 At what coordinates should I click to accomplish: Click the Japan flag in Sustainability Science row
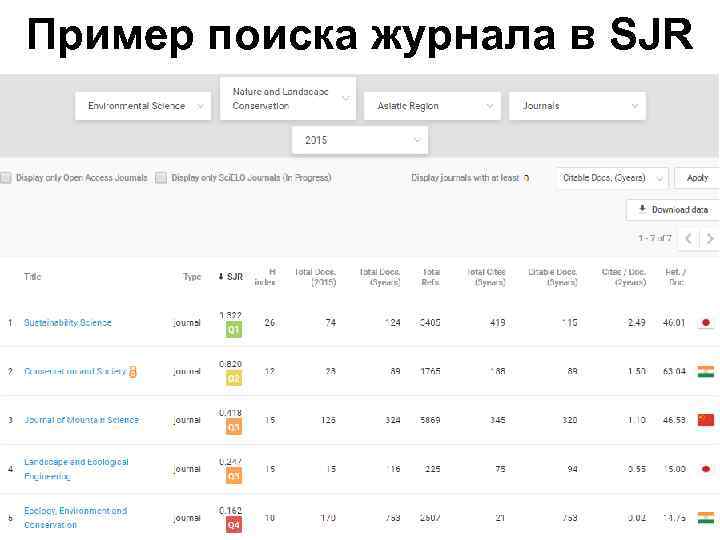[x=706, y=323]
